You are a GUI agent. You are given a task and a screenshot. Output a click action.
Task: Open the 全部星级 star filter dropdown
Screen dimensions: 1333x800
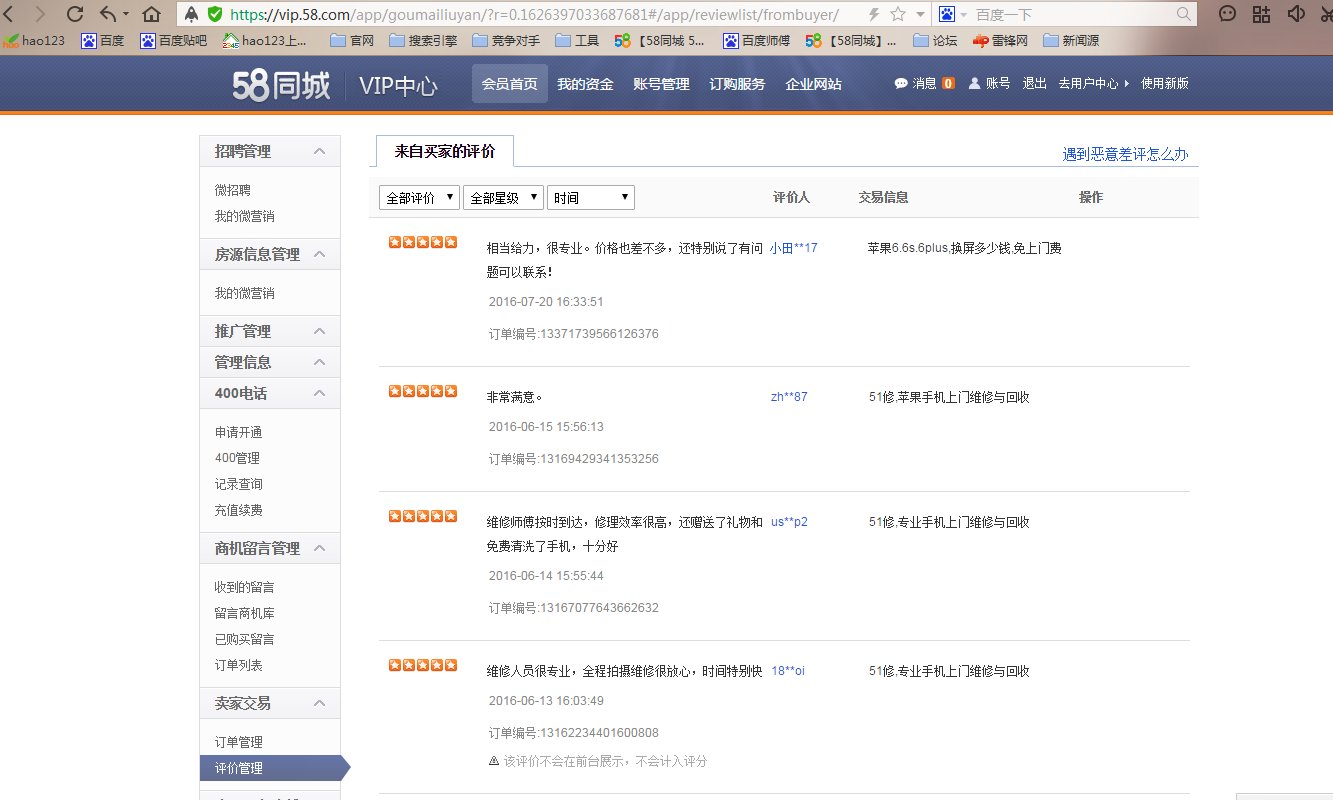[503, 197]
